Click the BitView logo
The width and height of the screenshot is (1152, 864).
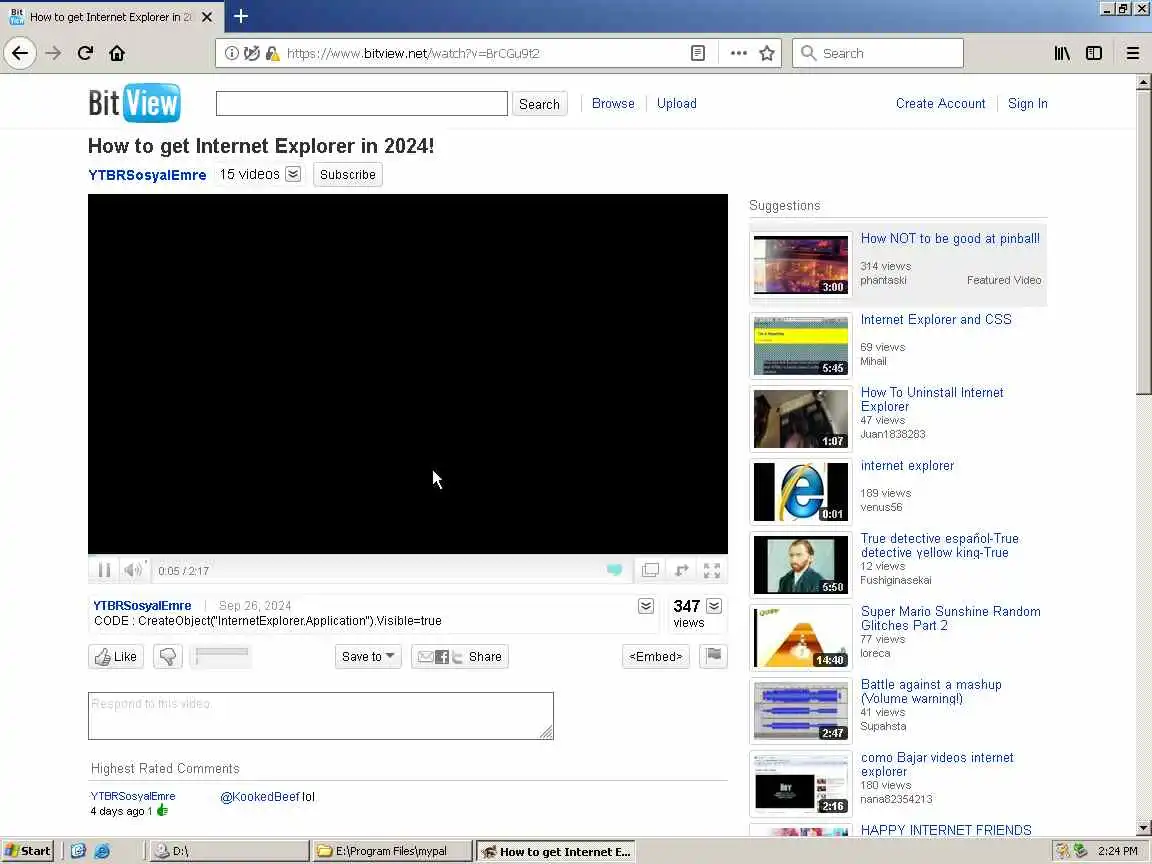pyautogui.click(x=134, y=103)
